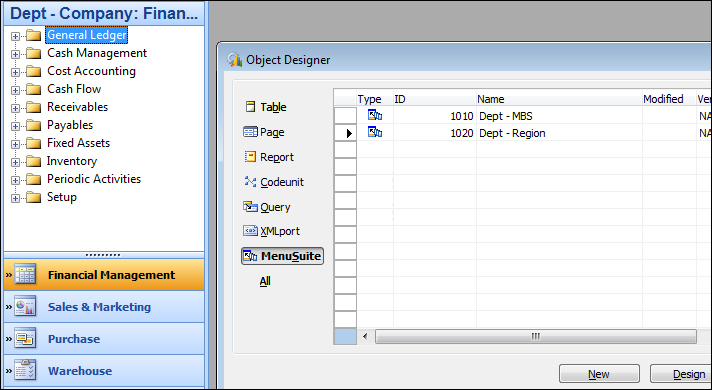The height and width of the screenshot is (390, 712).
Task: Click the Cost Accounting folder icon
Action: click(x=34, y=71)
